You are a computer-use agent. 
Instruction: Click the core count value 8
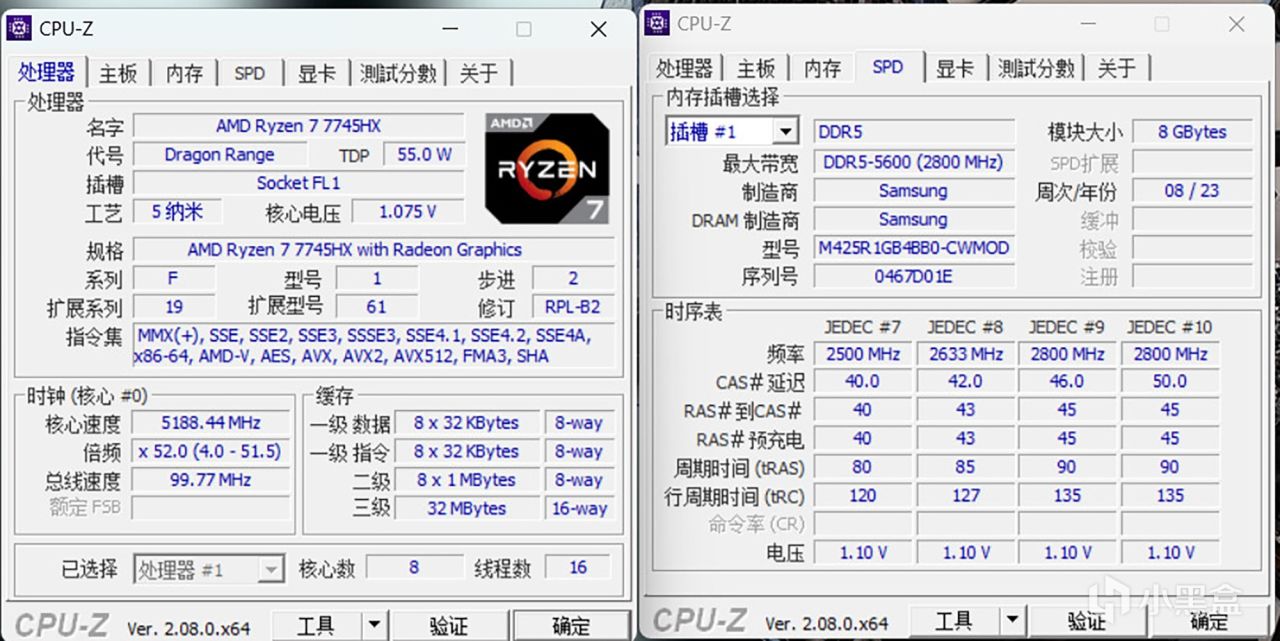click(x=414, y=567)
